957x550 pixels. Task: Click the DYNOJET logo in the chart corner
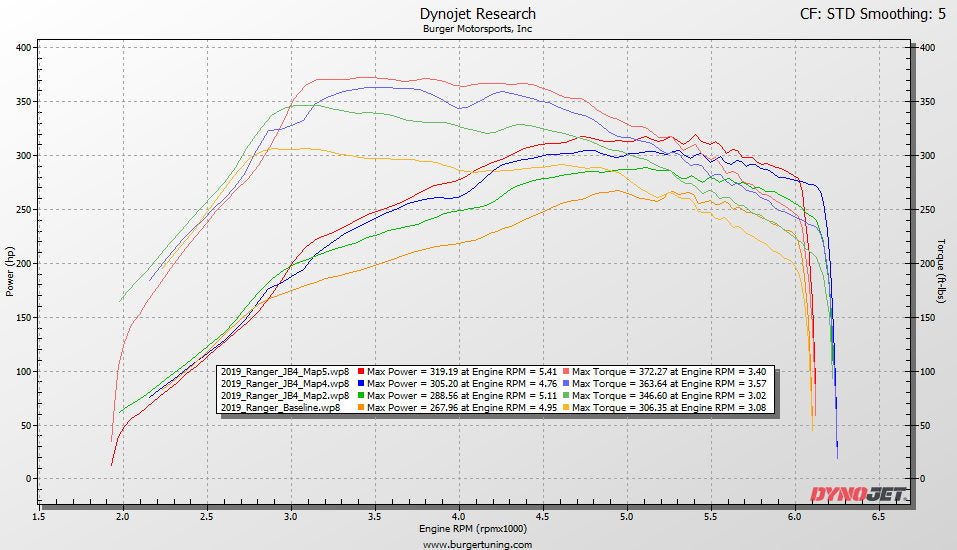point(857,494)
